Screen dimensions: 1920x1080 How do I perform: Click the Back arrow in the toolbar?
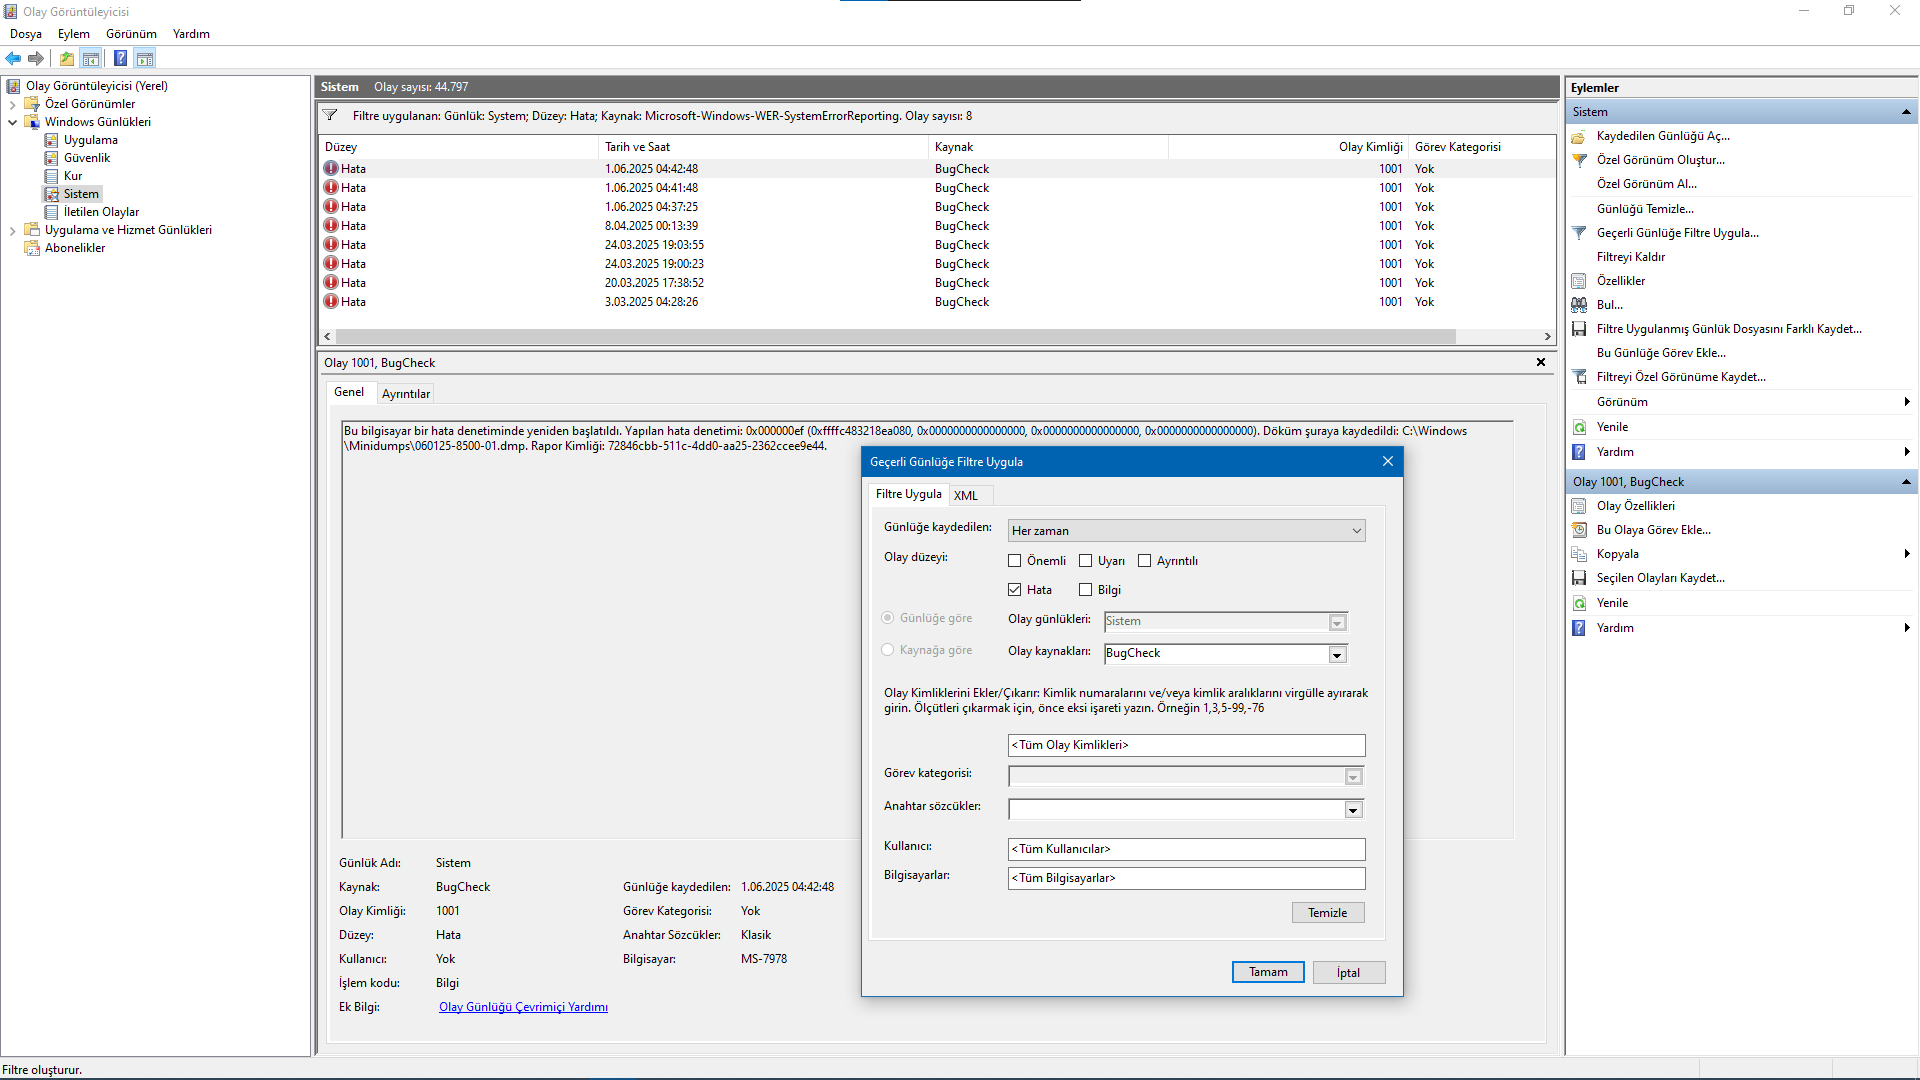(13, 58)
